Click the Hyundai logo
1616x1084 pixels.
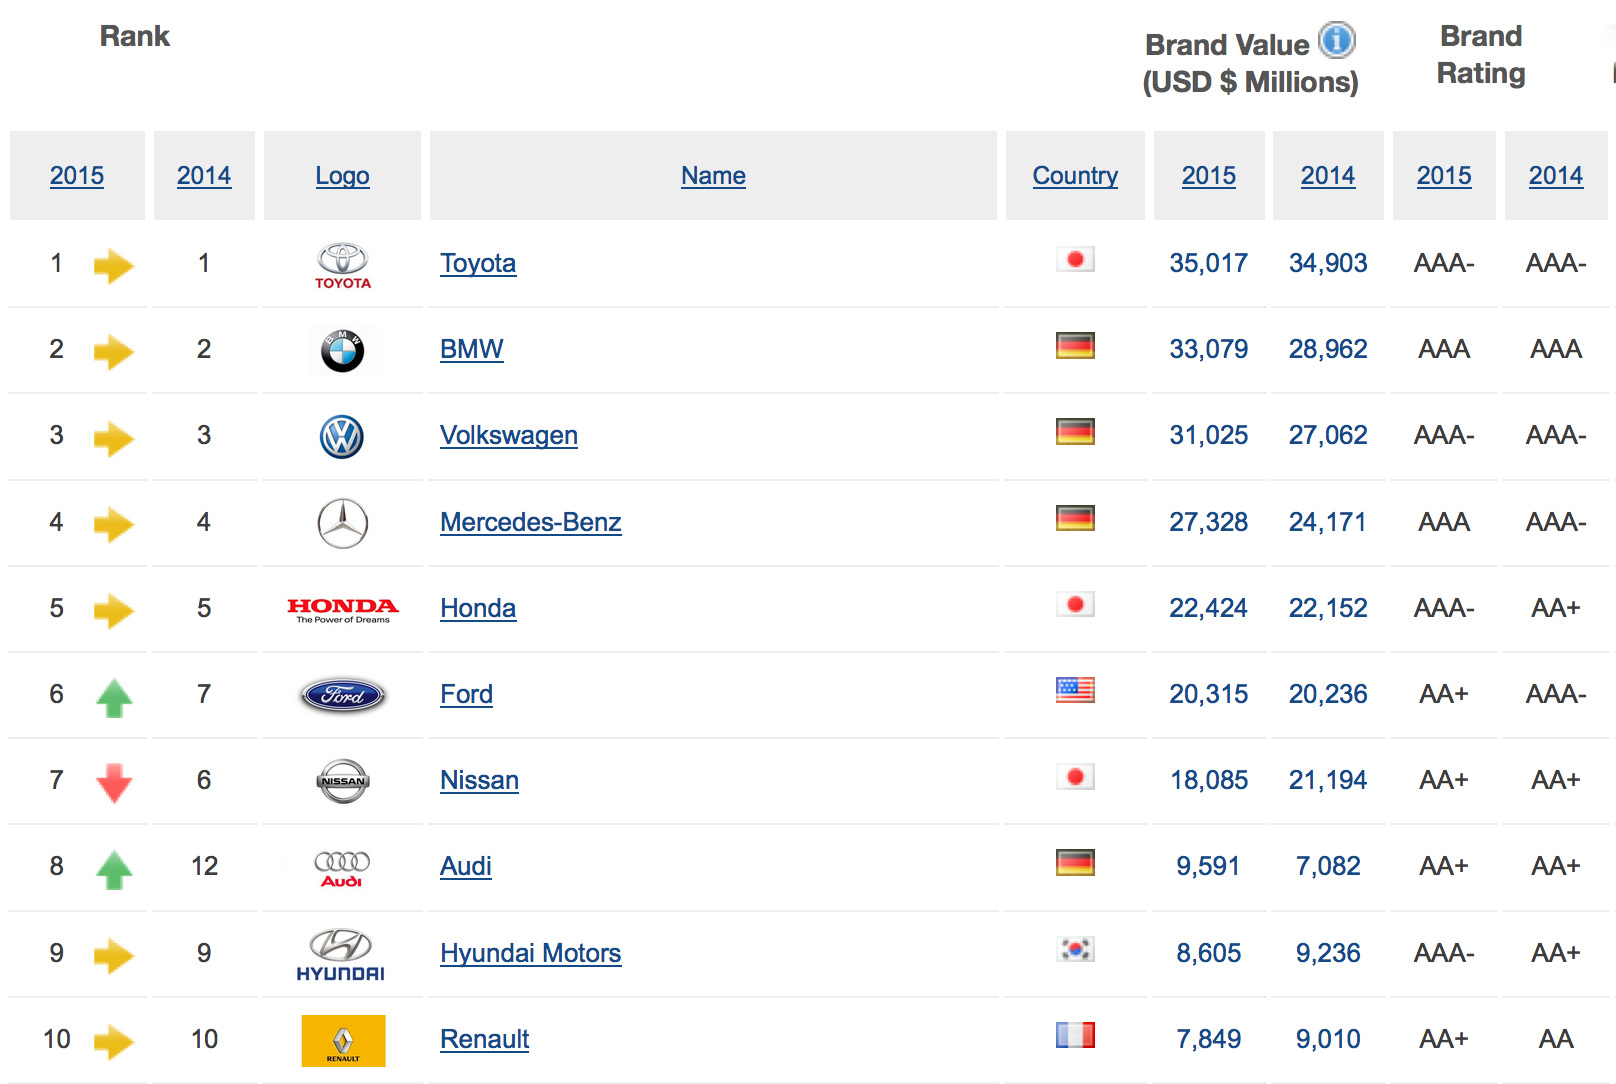(x=341, y=954)
